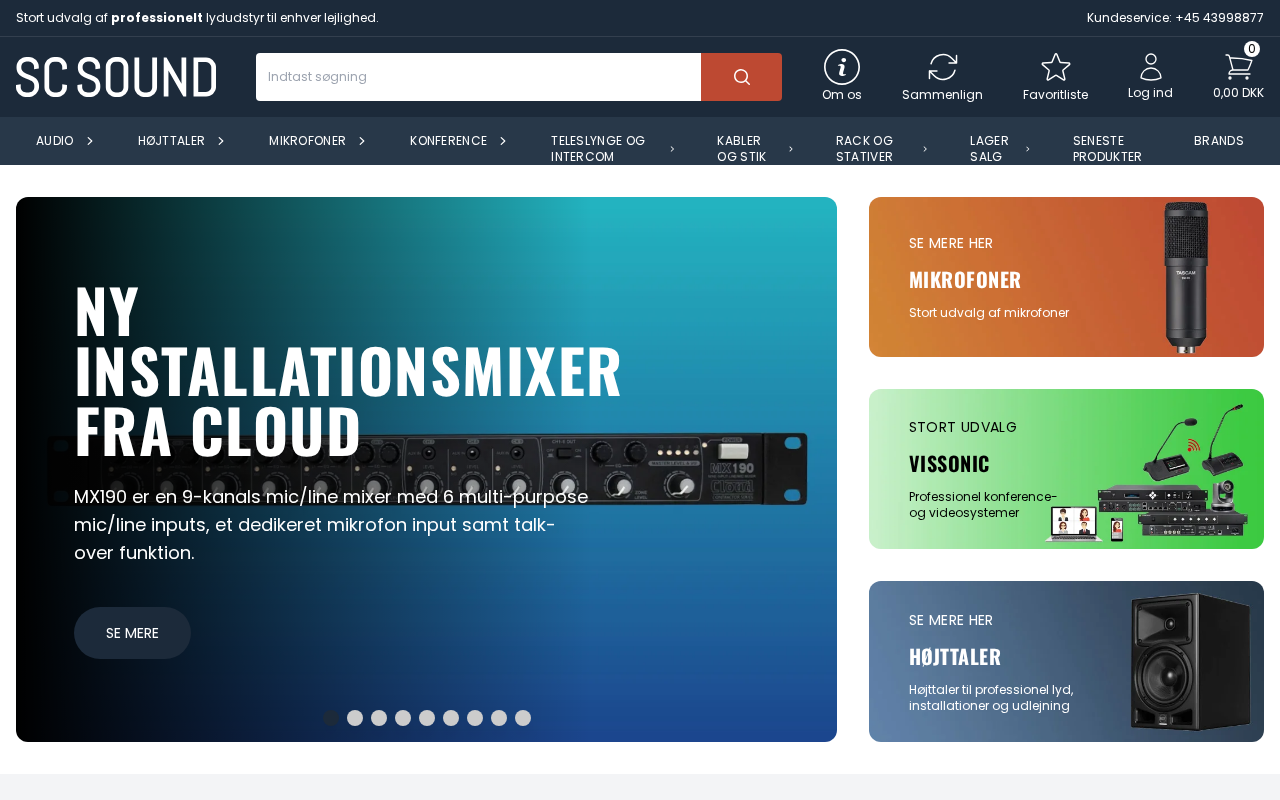Screen dimensions: 1280x800
Task: Open the Om os info icon
Action: click(842, 67)
